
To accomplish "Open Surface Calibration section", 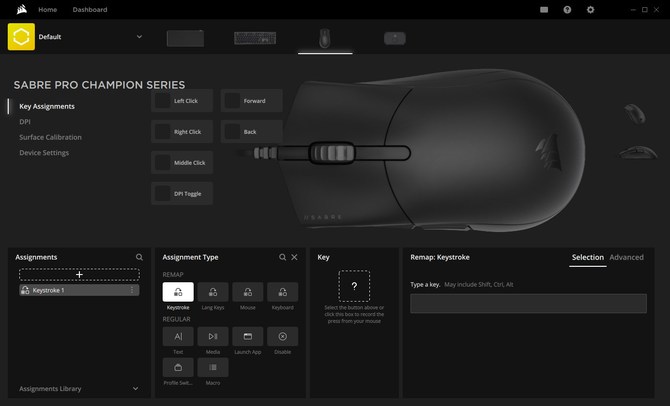I will 50,137.
